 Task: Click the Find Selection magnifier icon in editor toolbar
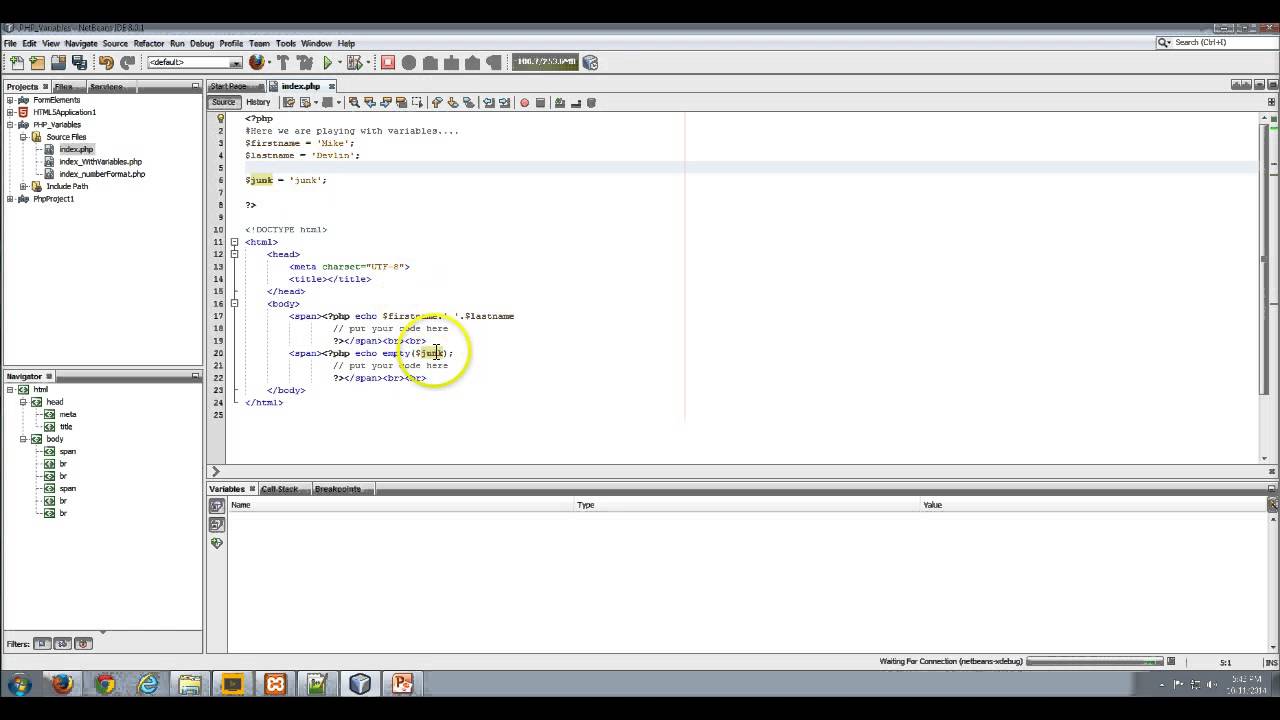[x=353, y=102]
